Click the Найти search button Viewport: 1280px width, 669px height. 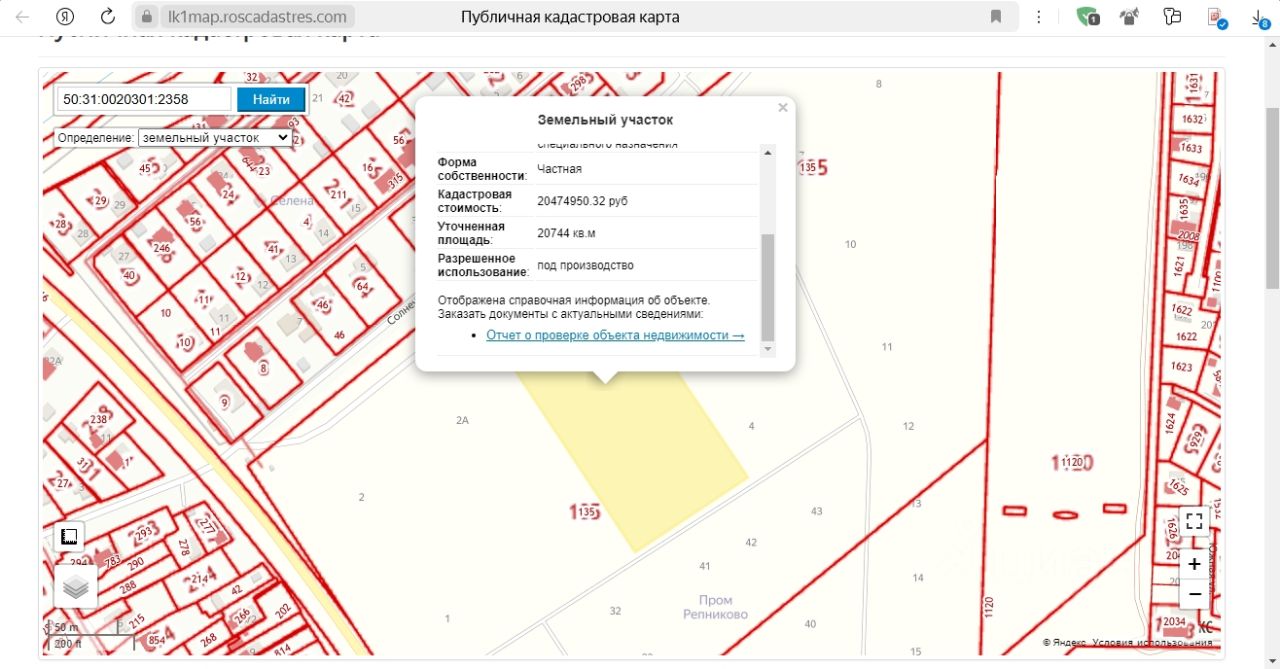271,99
